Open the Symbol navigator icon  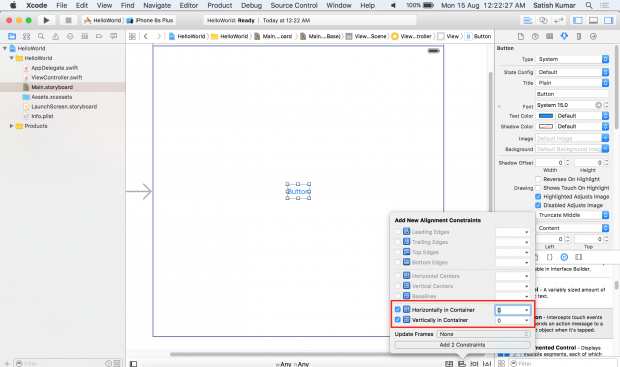tap(26, 36)
